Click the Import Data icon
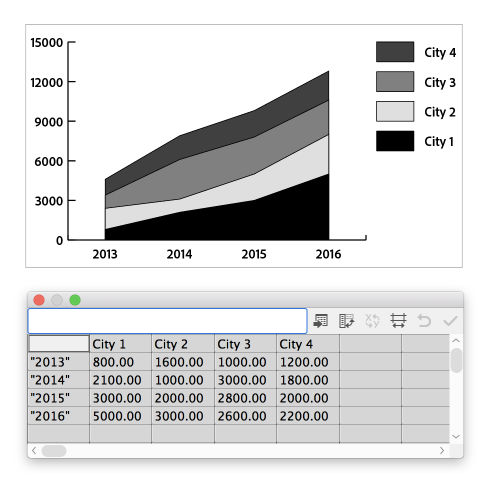 (321, 321)
